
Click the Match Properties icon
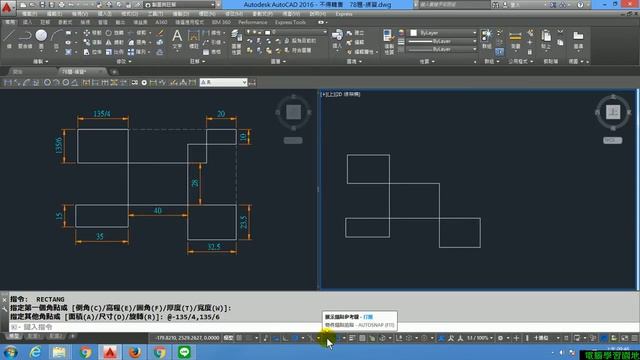coord(388,41)
